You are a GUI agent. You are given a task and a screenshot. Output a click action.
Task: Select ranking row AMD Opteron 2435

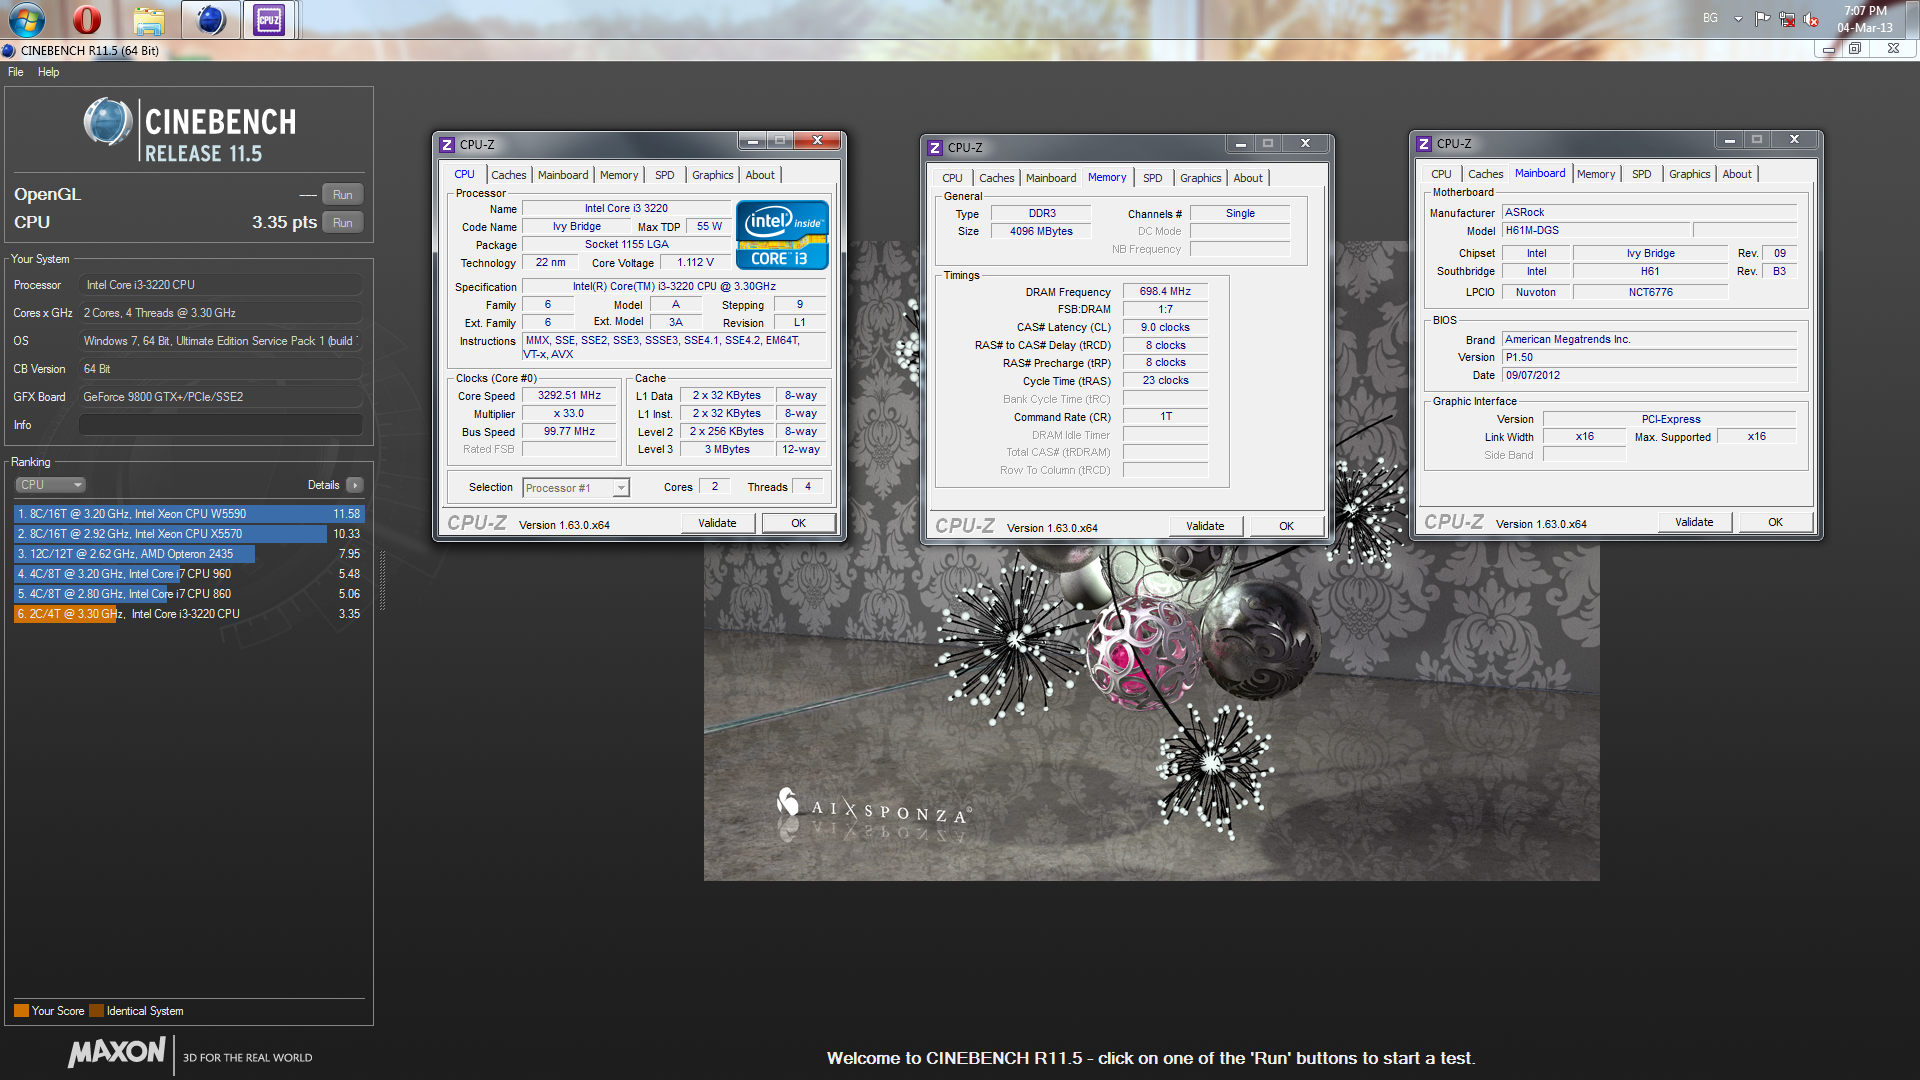(x=189, y=554)
